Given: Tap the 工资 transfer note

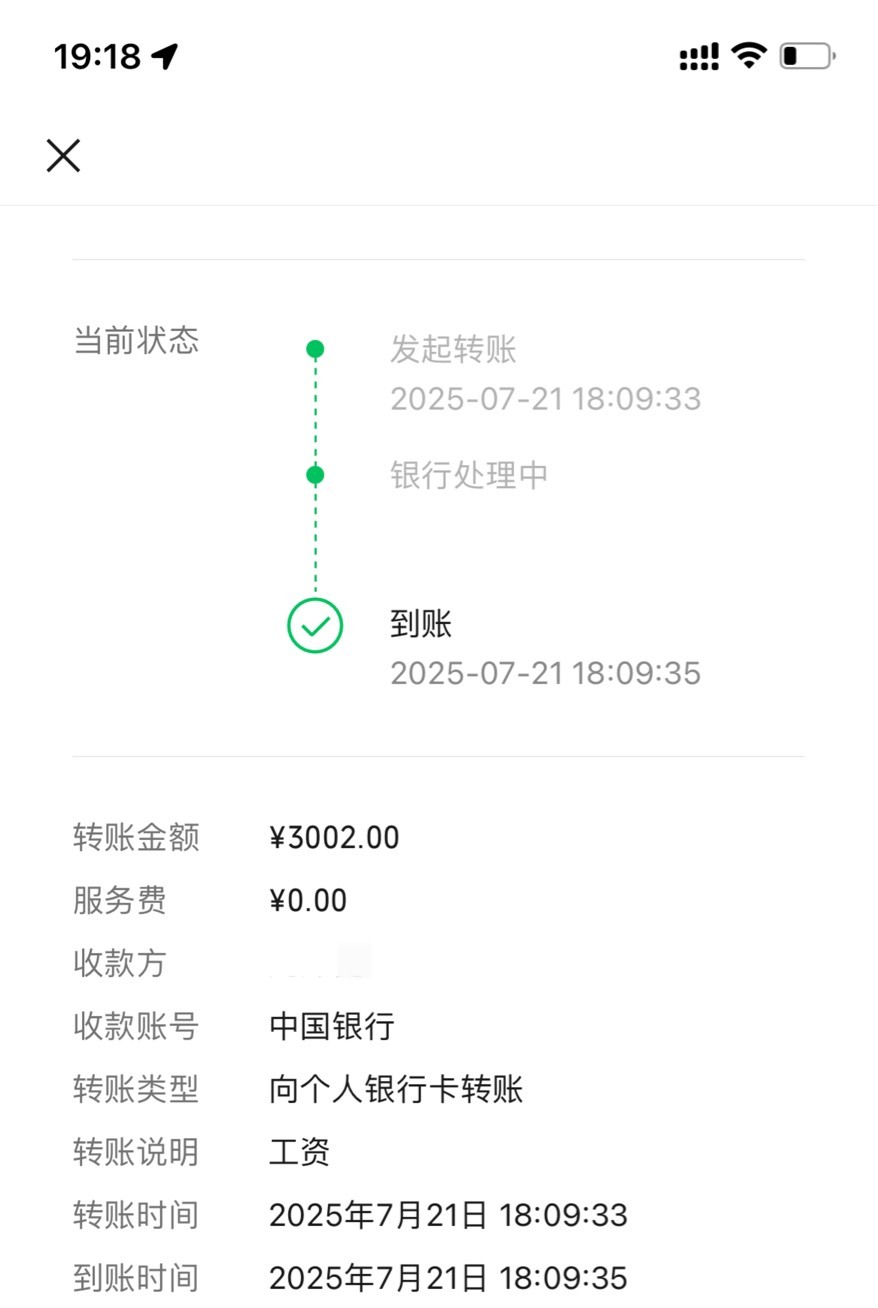Looking at the screenshot, I should click(299, 1152).
